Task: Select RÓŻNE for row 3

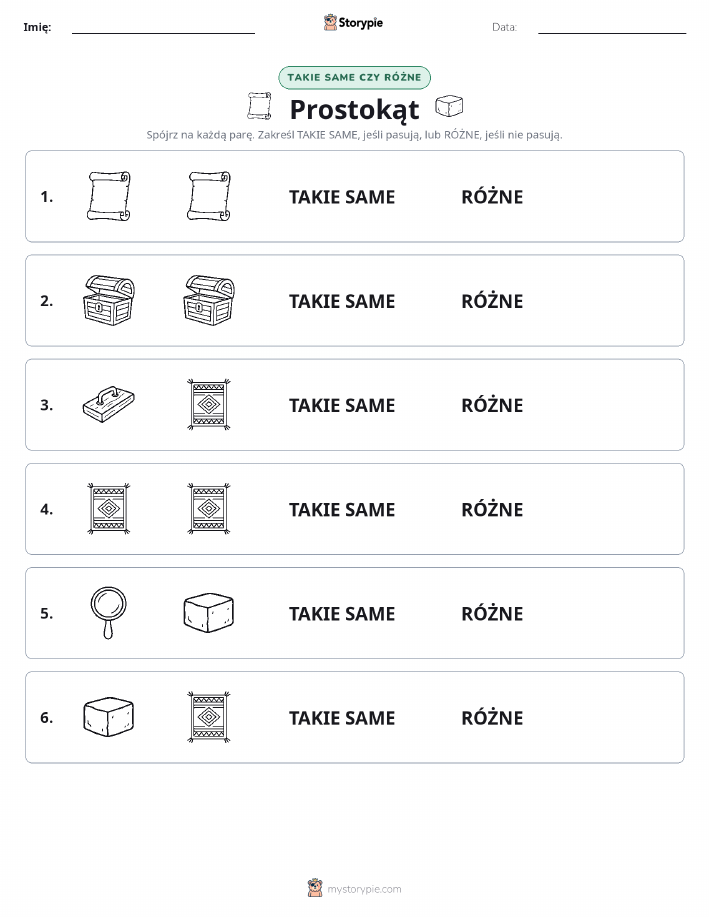Action: pyautogui.click(x=492, y=405)
